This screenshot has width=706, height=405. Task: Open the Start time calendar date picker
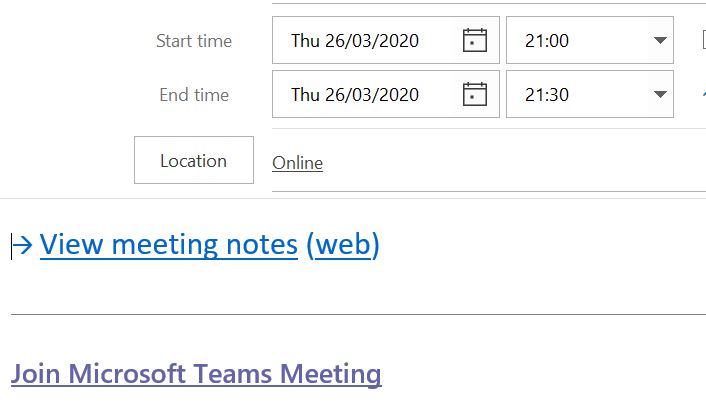(x=475, y=41)
